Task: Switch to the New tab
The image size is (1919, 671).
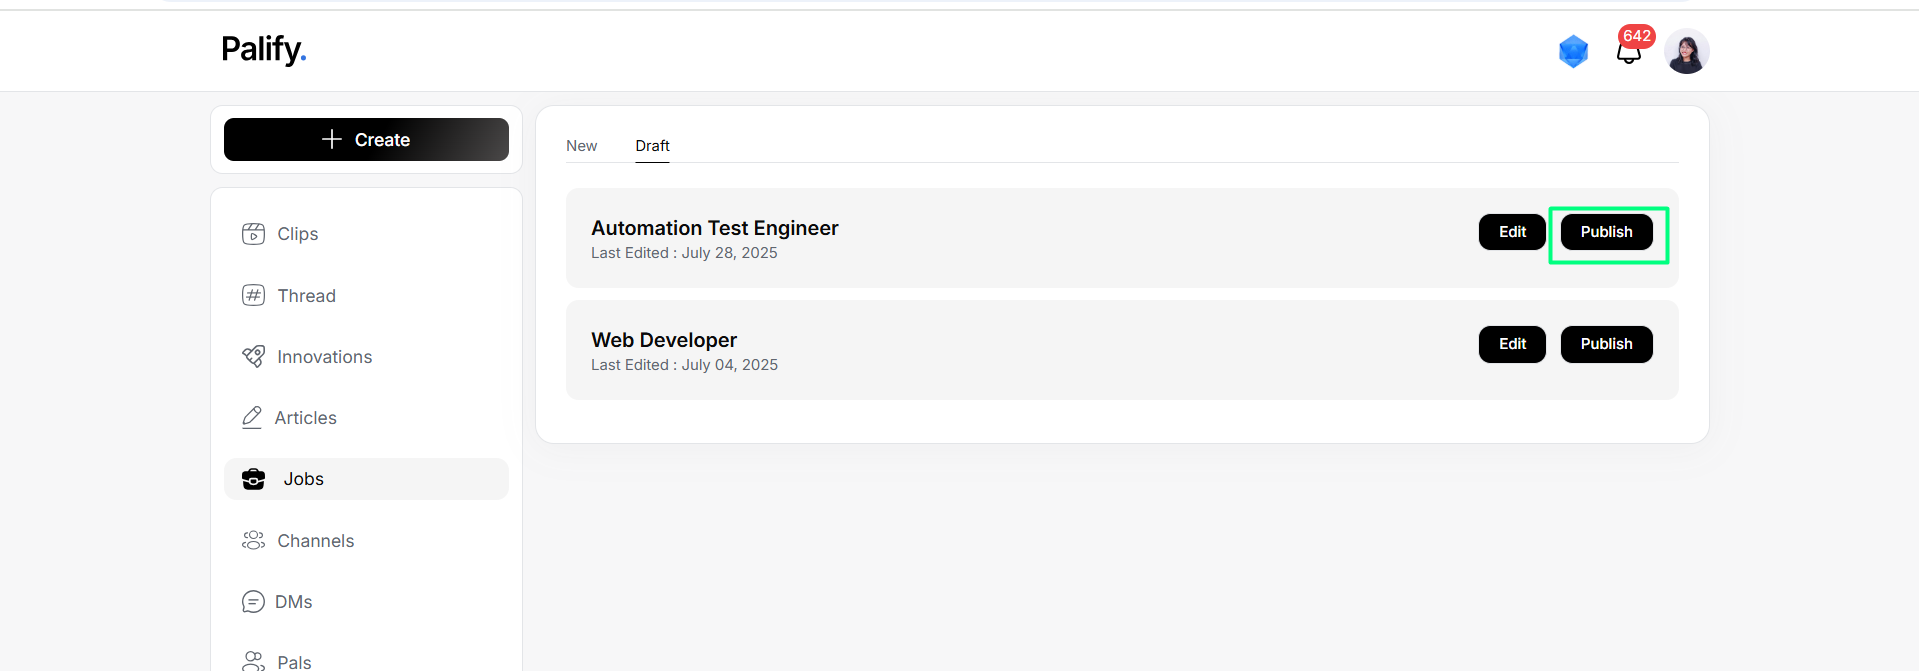Action: pos(581,146)
